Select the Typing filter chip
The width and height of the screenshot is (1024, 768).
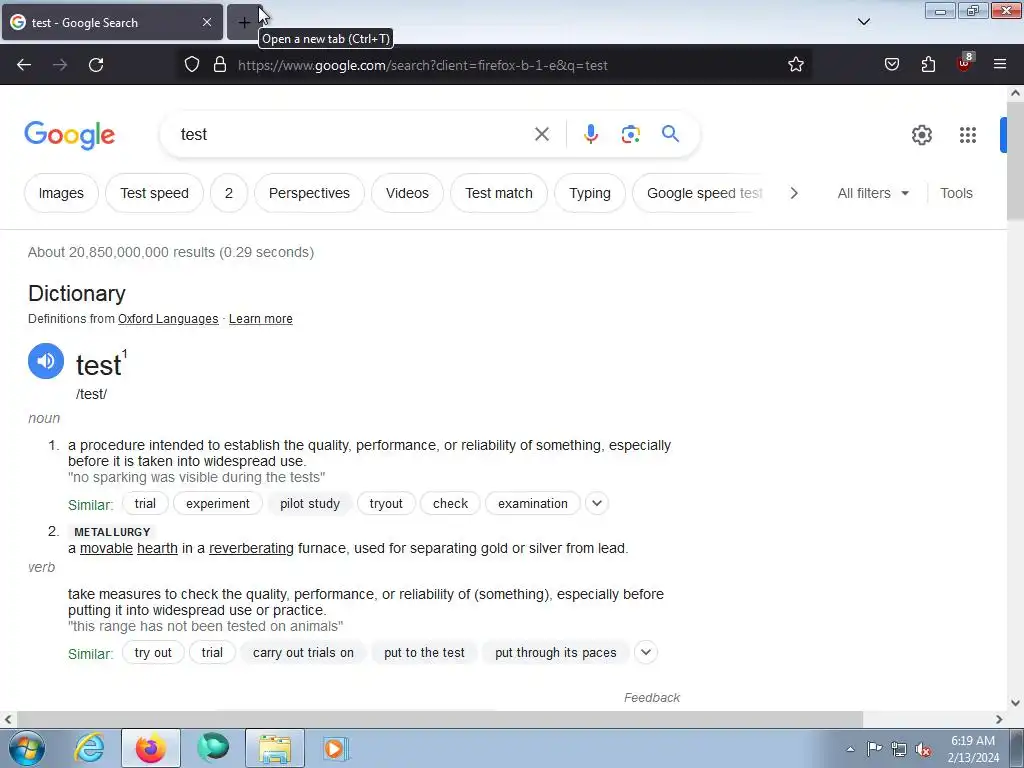(x=590, y=193)
